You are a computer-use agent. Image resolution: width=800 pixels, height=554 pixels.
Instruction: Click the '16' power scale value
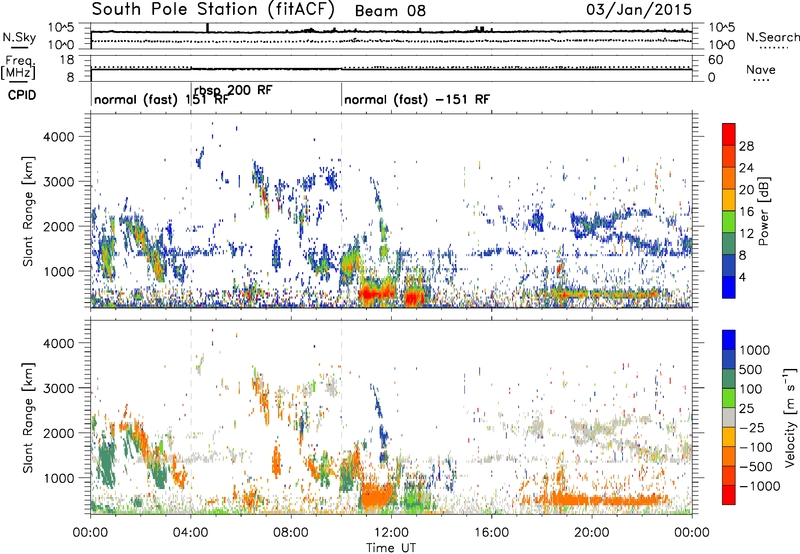tap(746, 212)
